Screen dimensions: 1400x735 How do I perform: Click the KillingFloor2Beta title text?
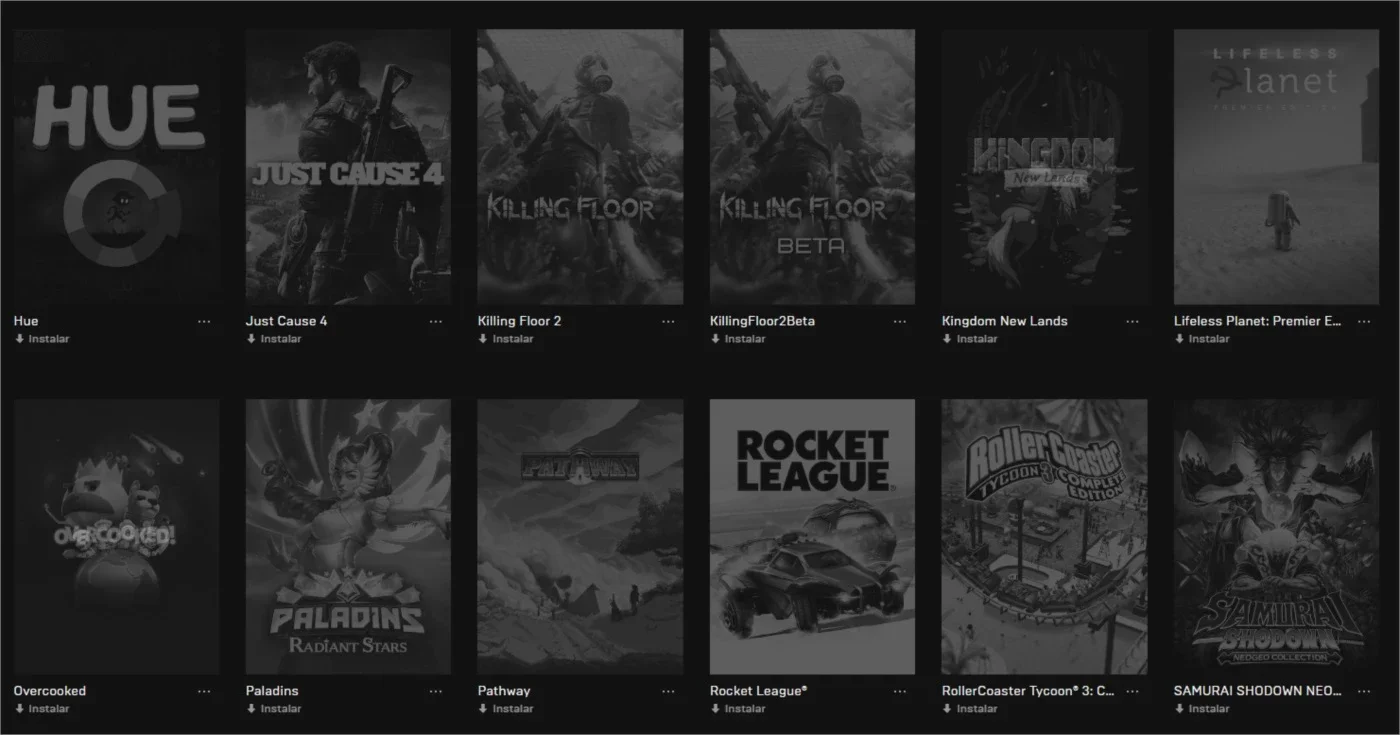coord(763,321)
